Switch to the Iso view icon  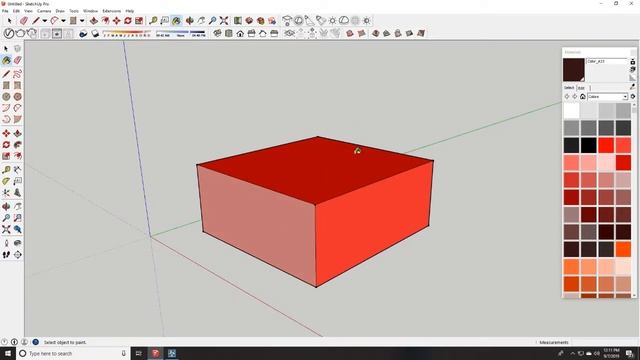[217, 33]
